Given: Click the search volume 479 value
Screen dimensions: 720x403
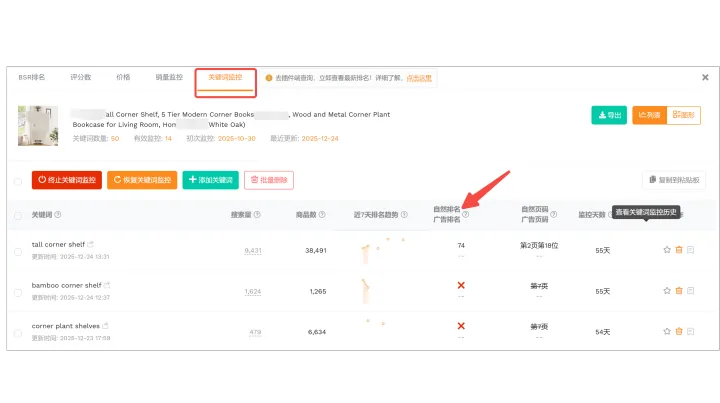Looking at the screenshot, I should point(255,332).
